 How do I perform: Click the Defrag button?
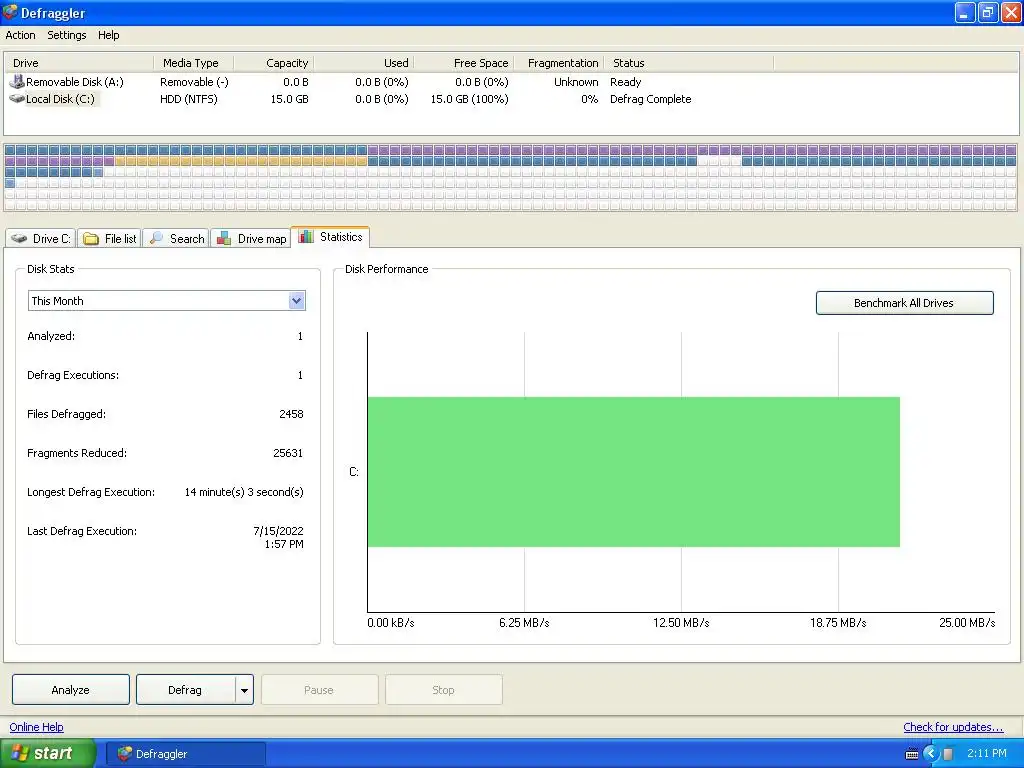185,690
